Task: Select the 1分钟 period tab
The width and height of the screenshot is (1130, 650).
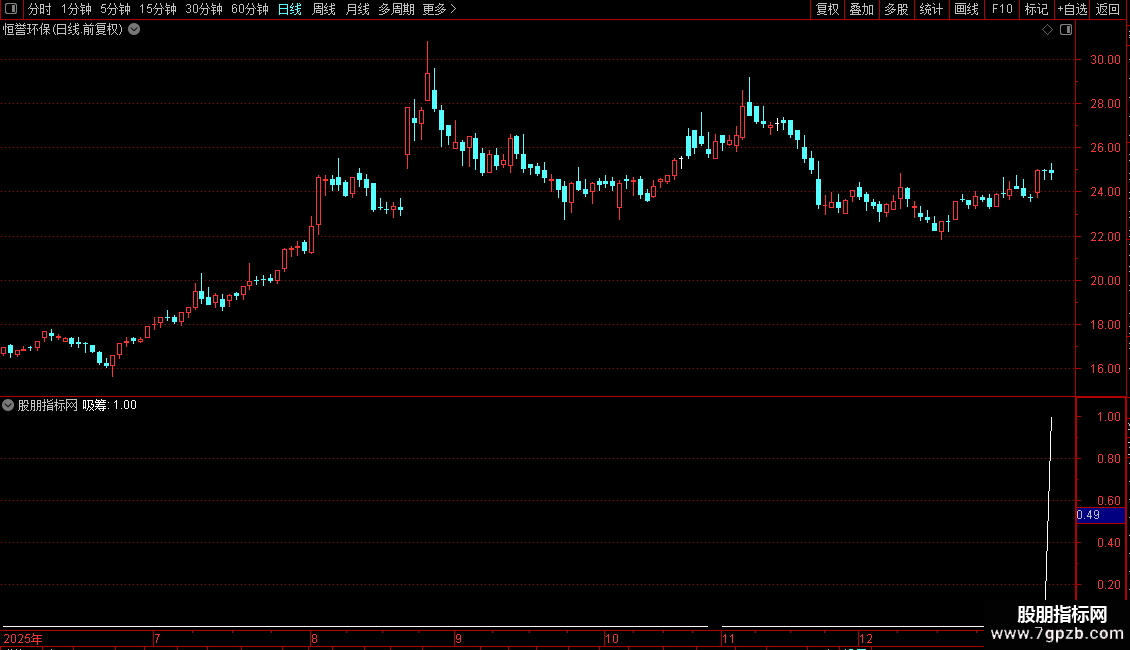Action: click(x=76, y=9)
